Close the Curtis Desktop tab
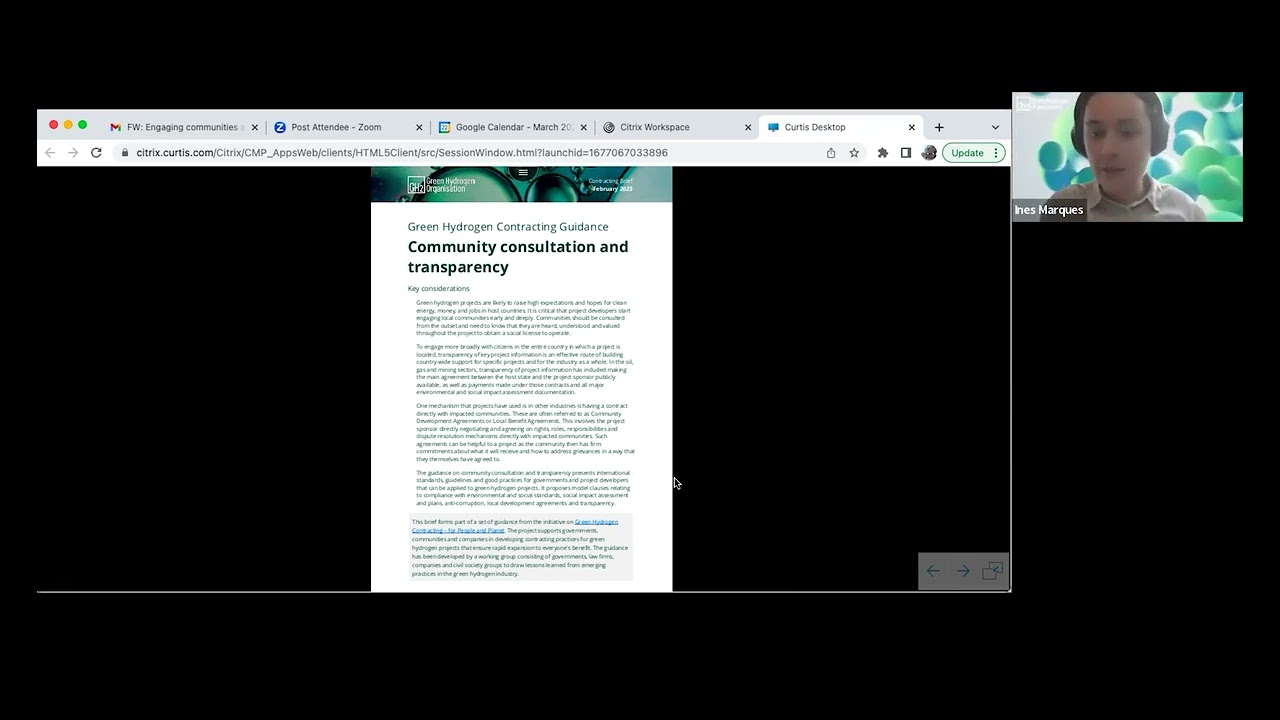 [912, 127]
